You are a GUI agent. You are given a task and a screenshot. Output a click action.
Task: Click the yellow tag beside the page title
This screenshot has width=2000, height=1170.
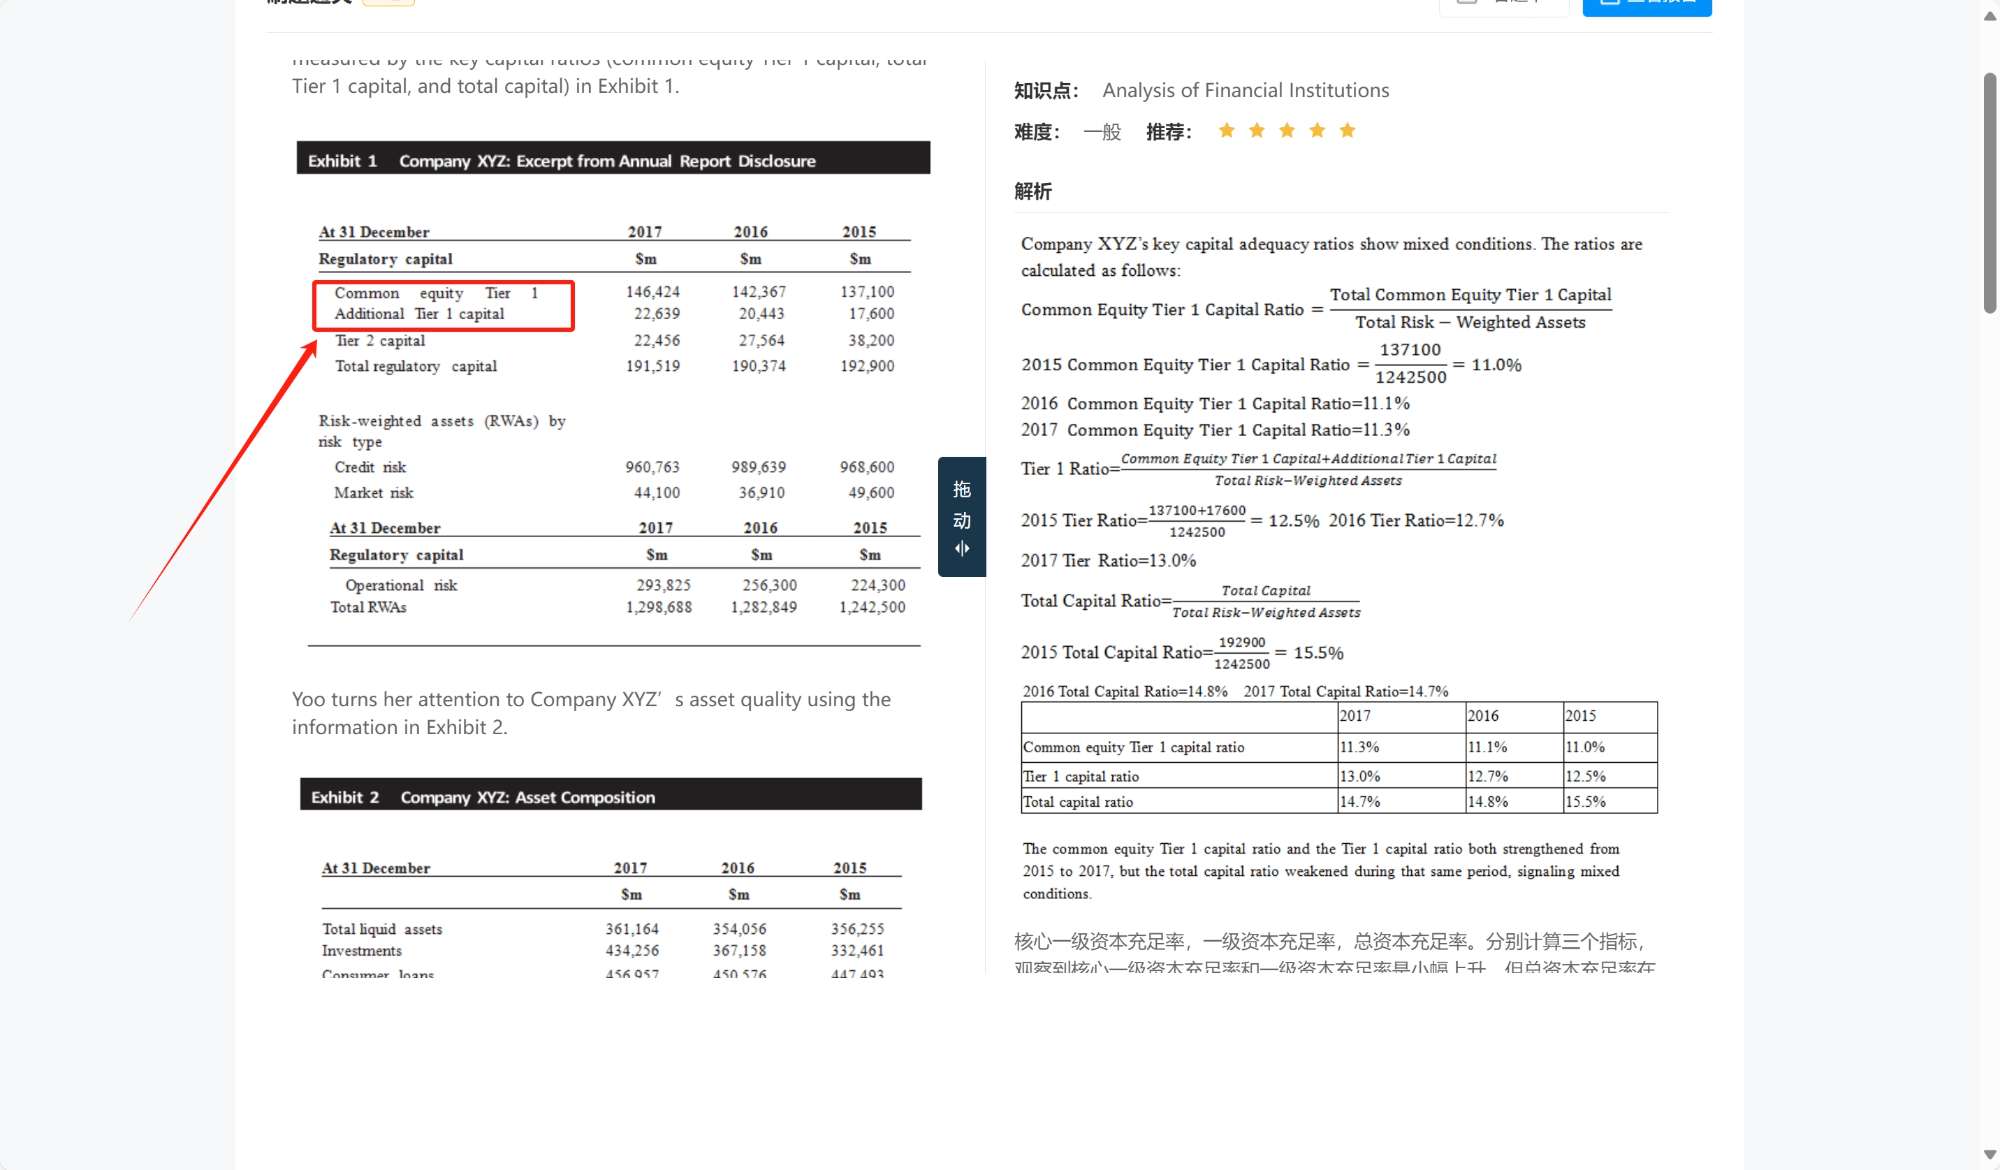coord(388,3)
